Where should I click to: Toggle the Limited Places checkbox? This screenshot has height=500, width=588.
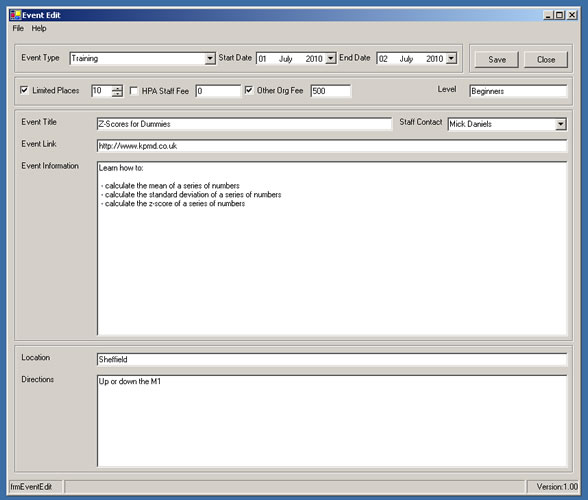click(24, 90)
